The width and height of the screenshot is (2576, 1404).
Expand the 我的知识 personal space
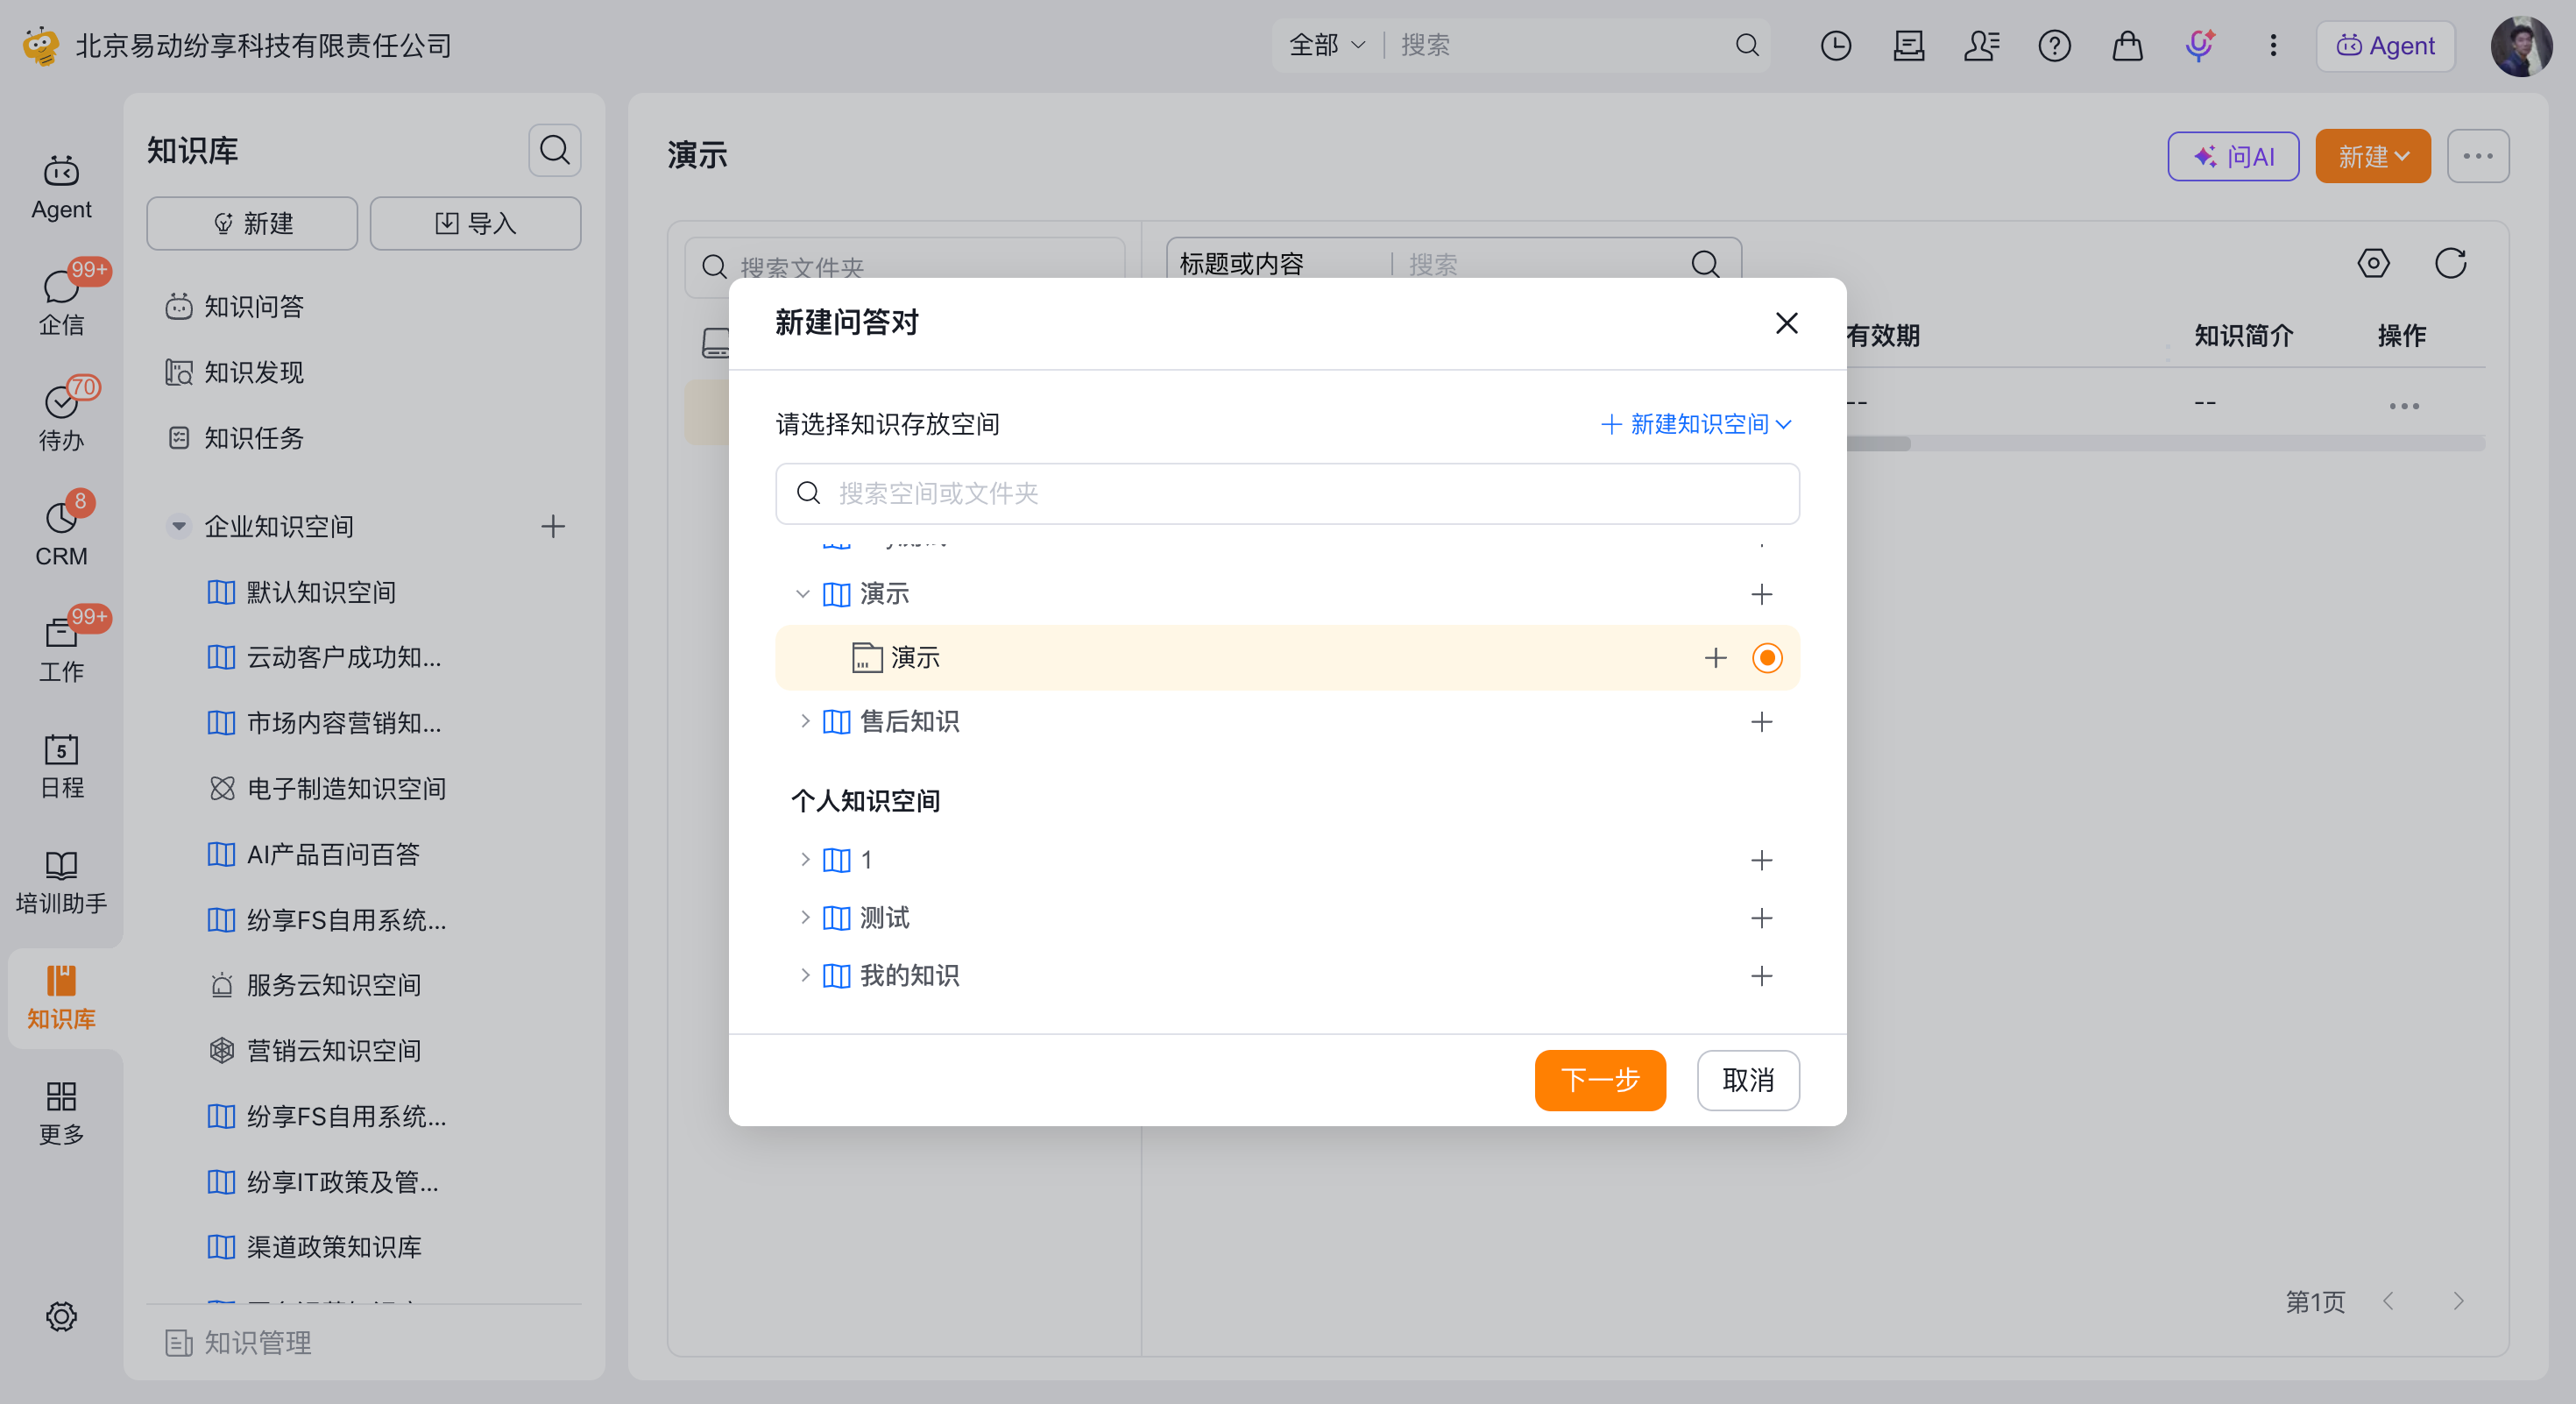804,975
